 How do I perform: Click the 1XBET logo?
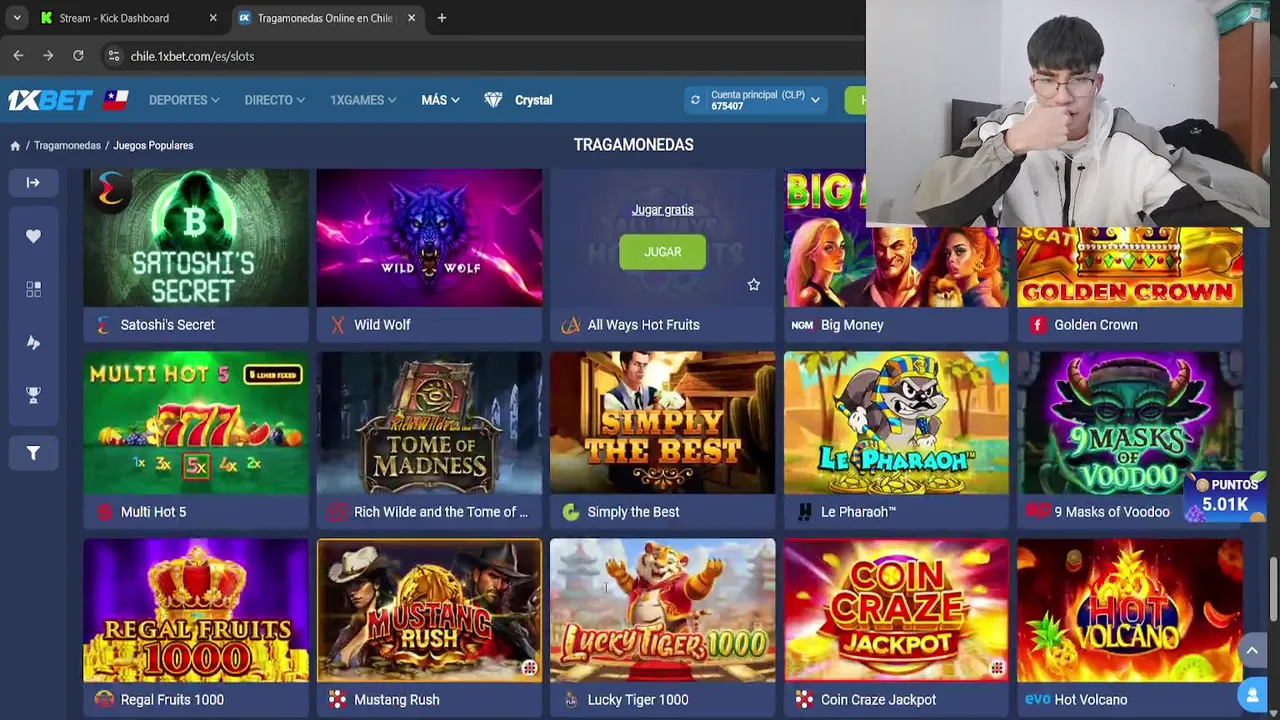click(x=50, y=100)
